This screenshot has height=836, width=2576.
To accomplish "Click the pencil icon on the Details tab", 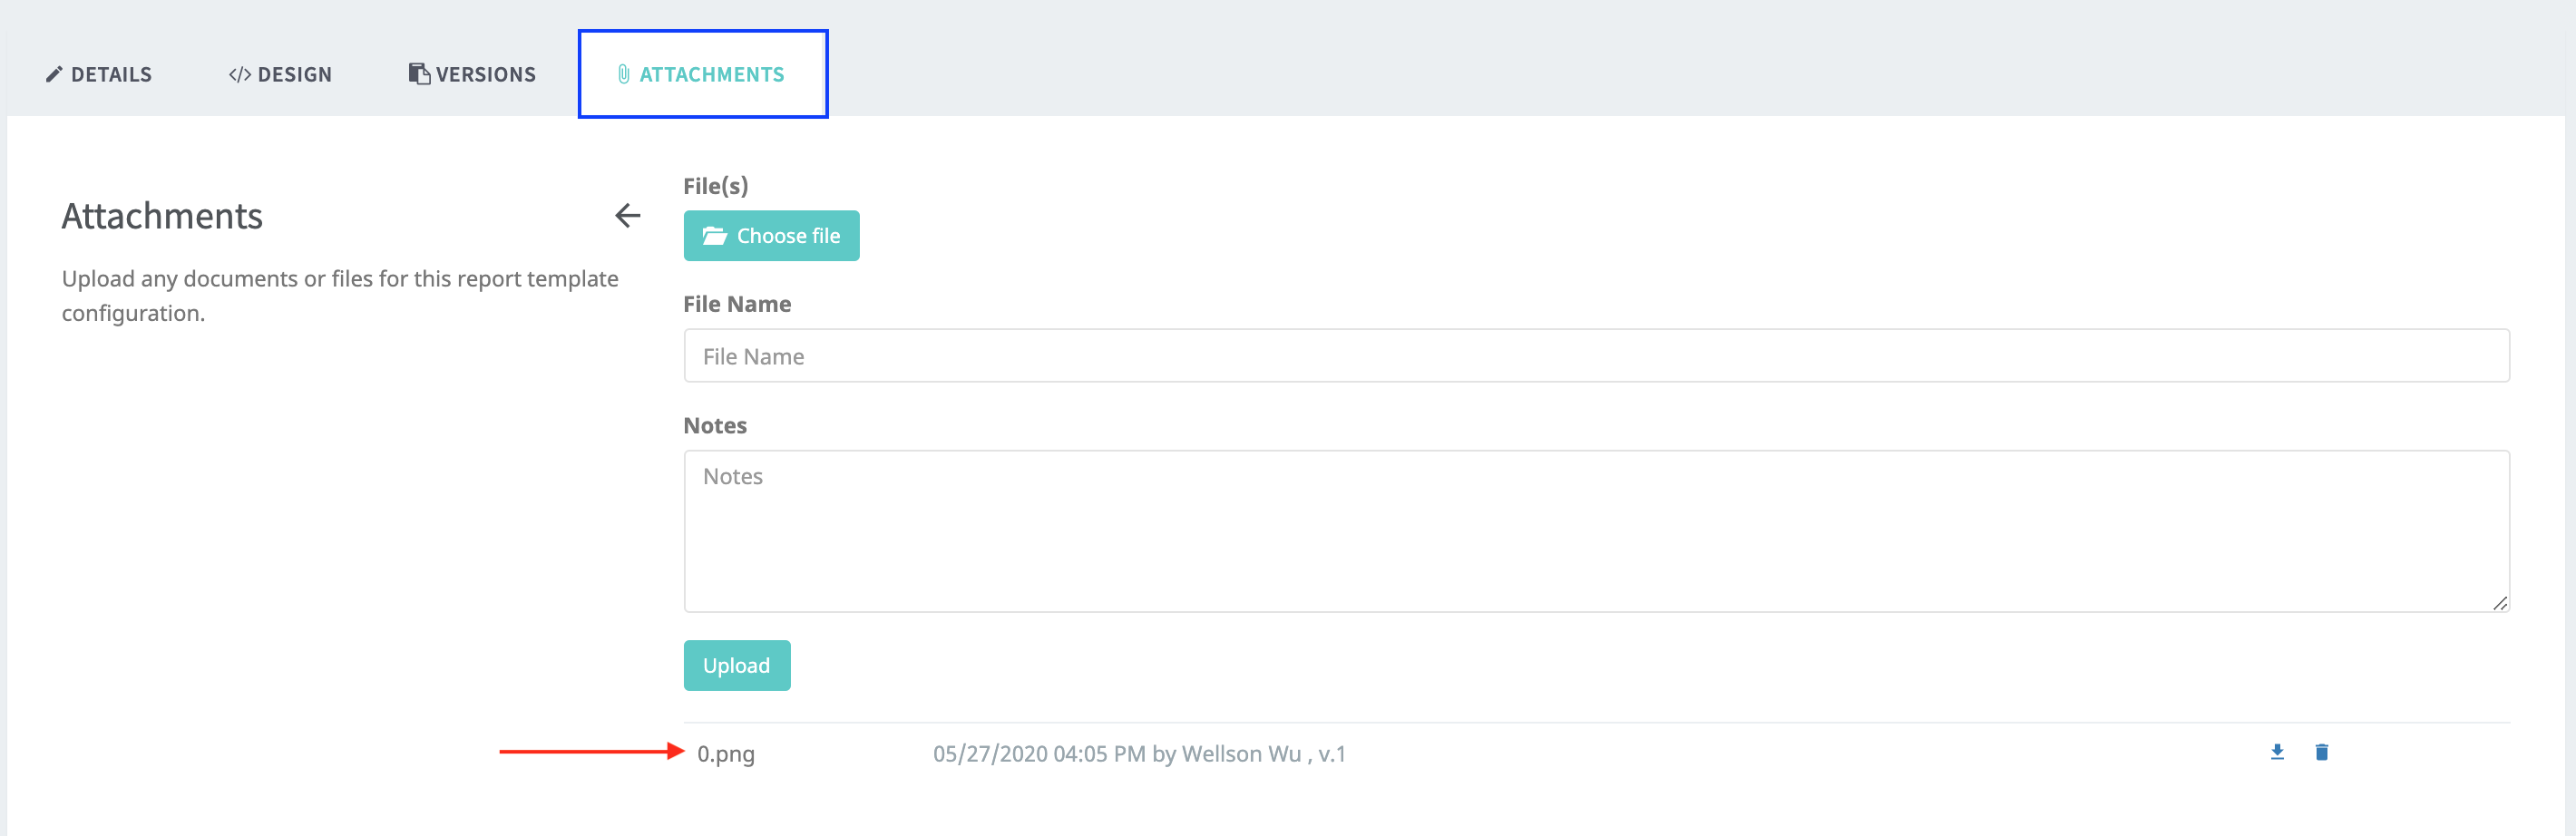I will click(54, 75).
